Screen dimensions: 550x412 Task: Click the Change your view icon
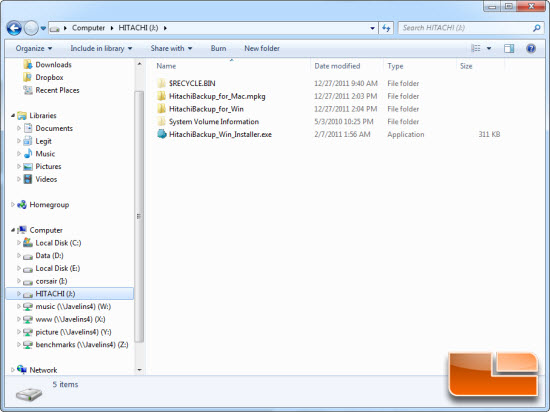coord(476,48)
